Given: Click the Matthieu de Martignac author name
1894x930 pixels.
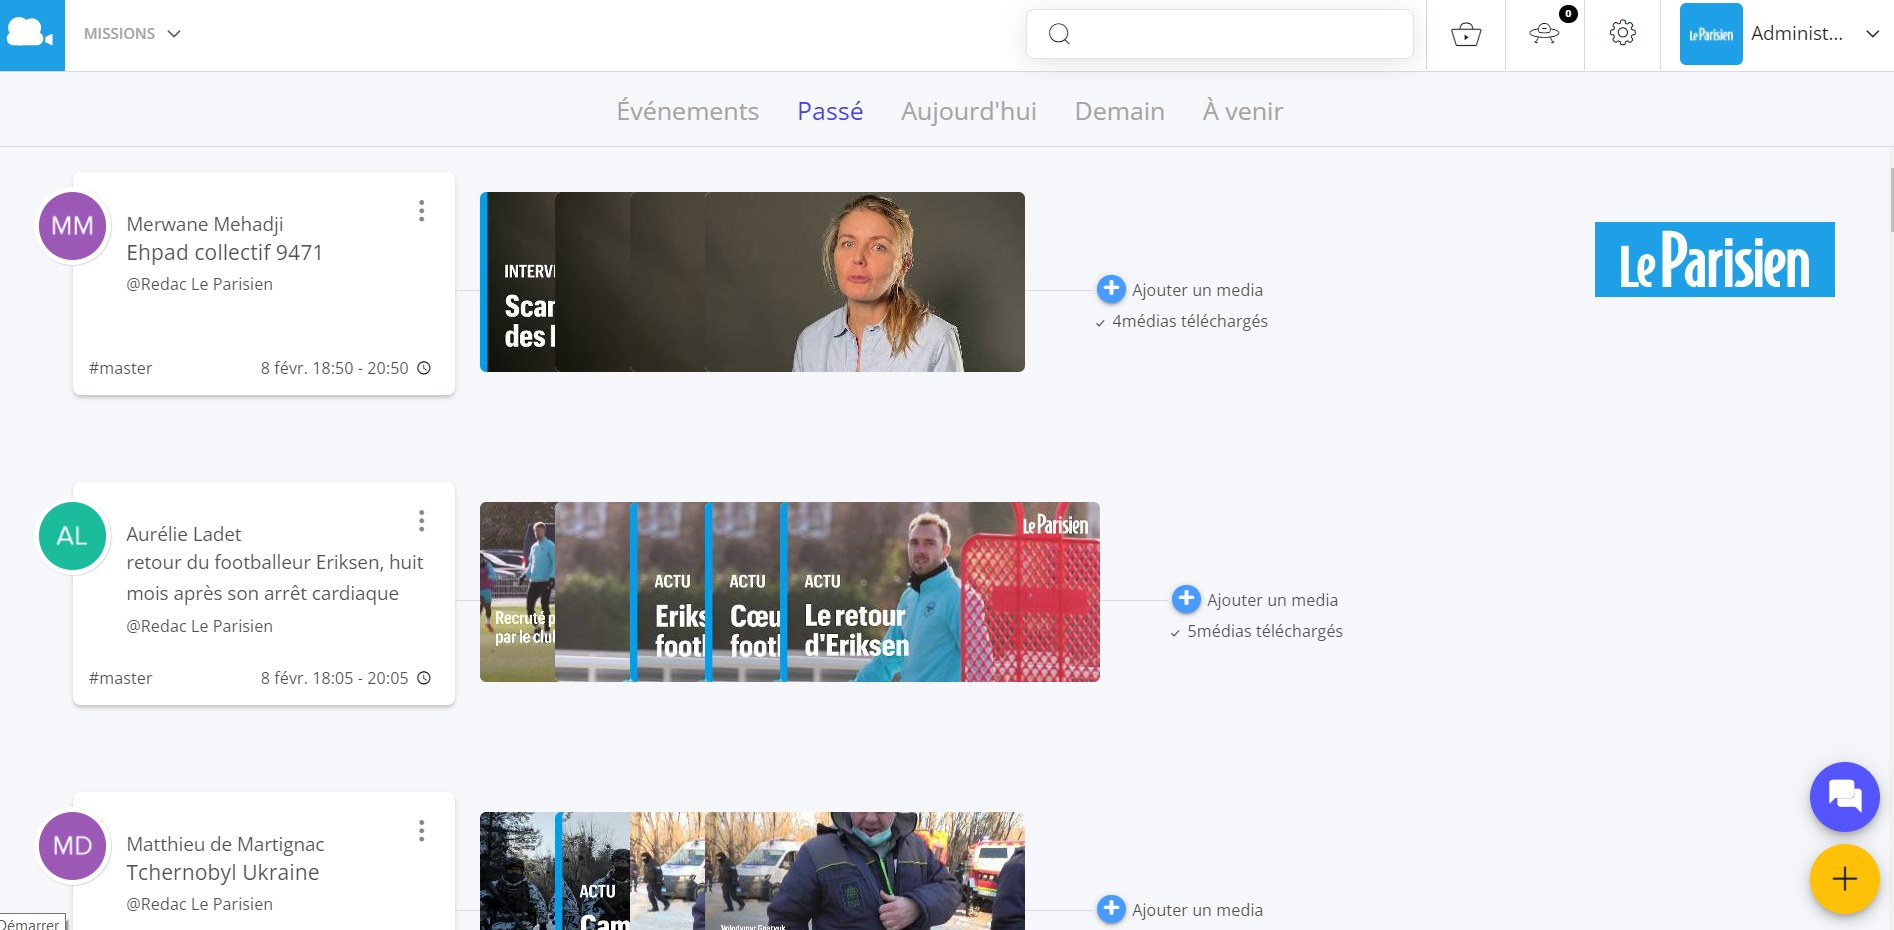Looking at the screenshot, I should (225, 844).
